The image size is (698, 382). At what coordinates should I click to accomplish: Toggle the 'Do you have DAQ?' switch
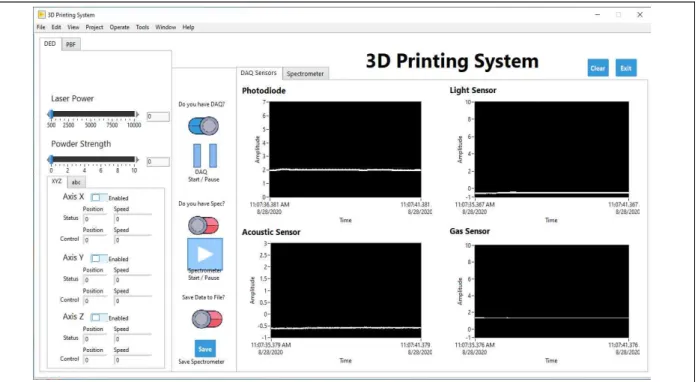pyautogui.click(x=203, y=126)
